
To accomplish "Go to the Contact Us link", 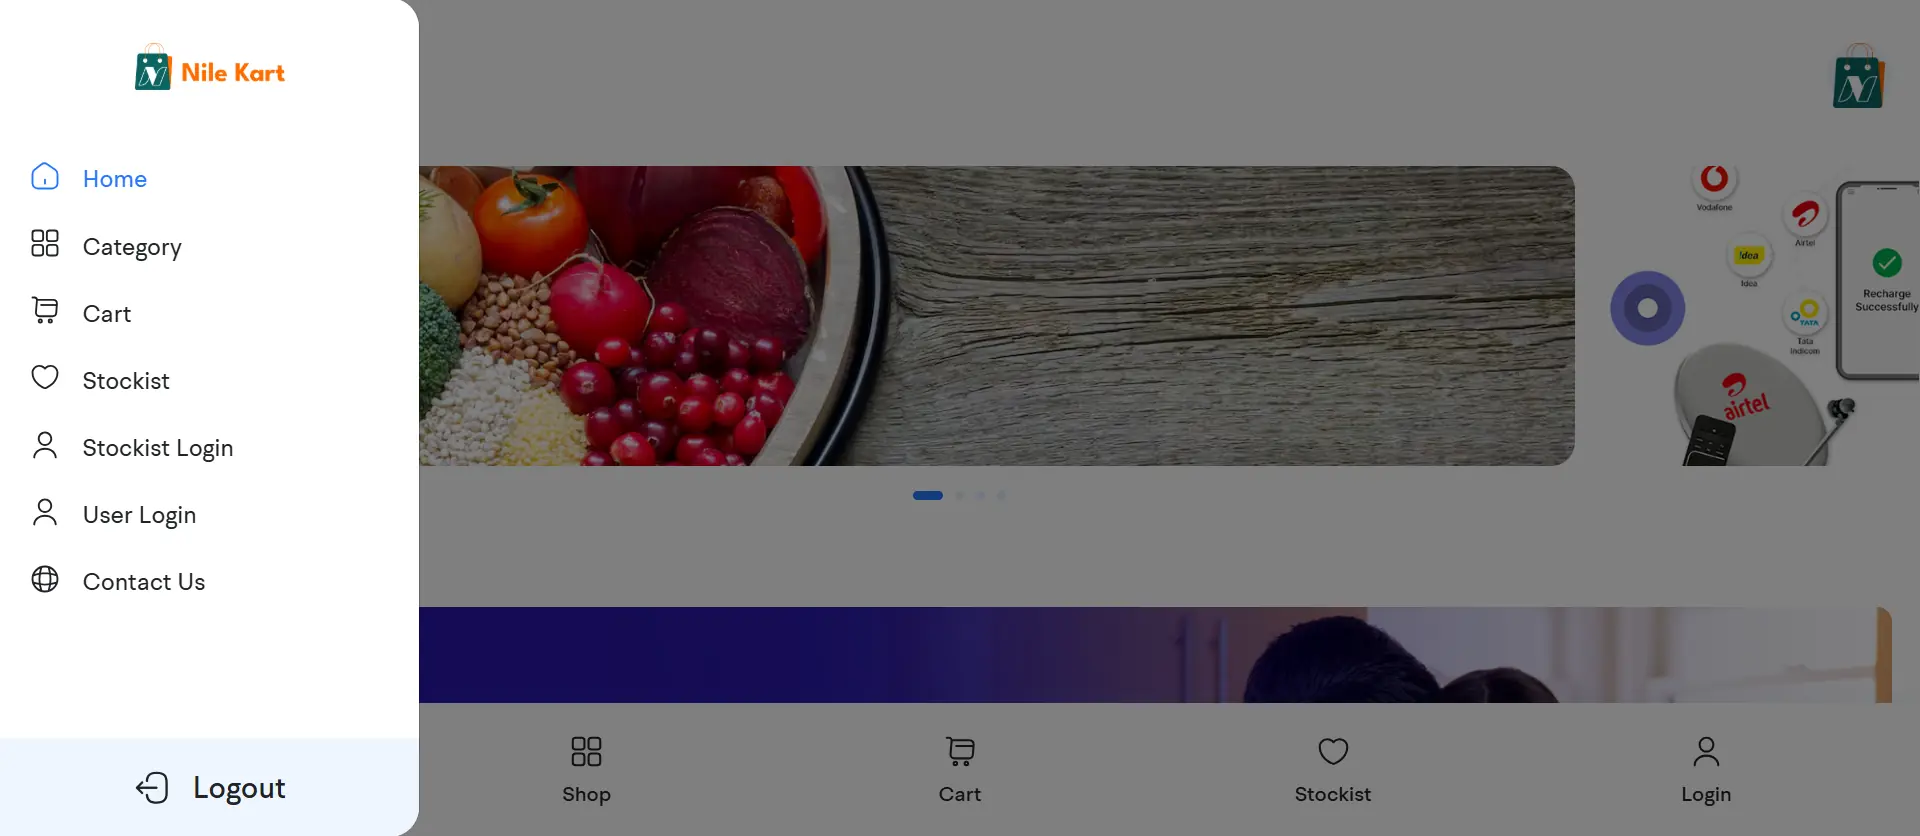I will click(144, 582).
